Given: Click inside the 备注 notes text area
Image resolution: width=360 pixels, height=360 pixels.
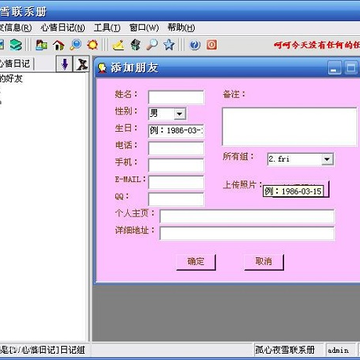Looking at the screenshot, I should pos(290,127).
